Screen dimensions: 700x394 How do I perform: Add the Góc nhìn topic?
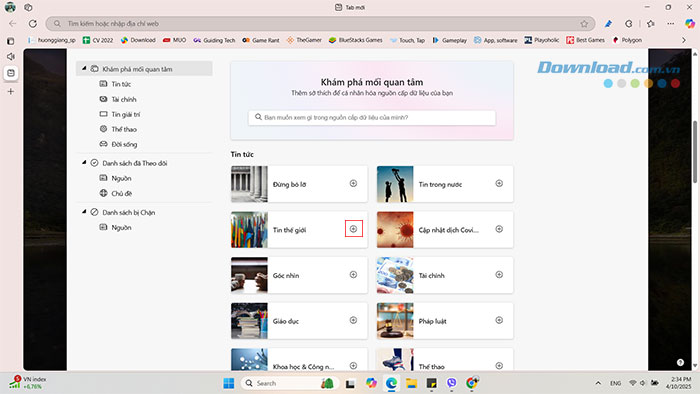point(353,274)
